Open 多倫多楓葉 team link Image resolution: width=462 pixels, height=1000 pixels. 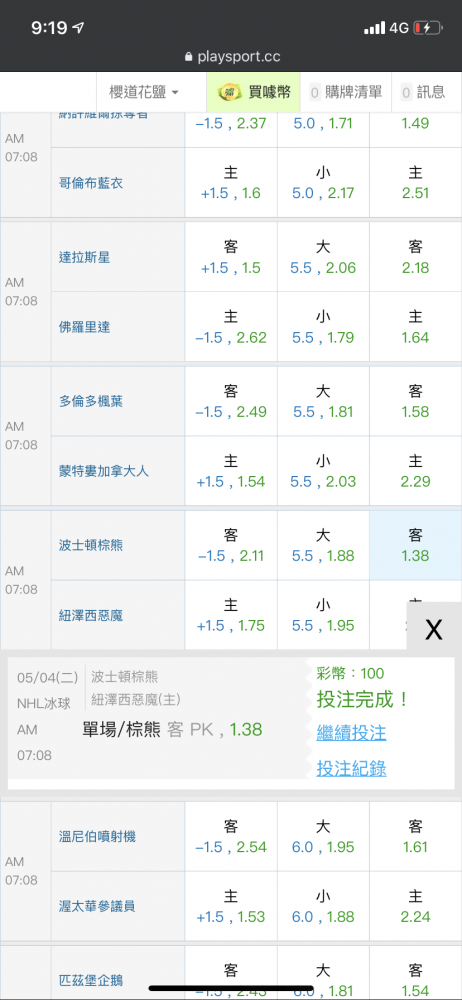point(91,401)
